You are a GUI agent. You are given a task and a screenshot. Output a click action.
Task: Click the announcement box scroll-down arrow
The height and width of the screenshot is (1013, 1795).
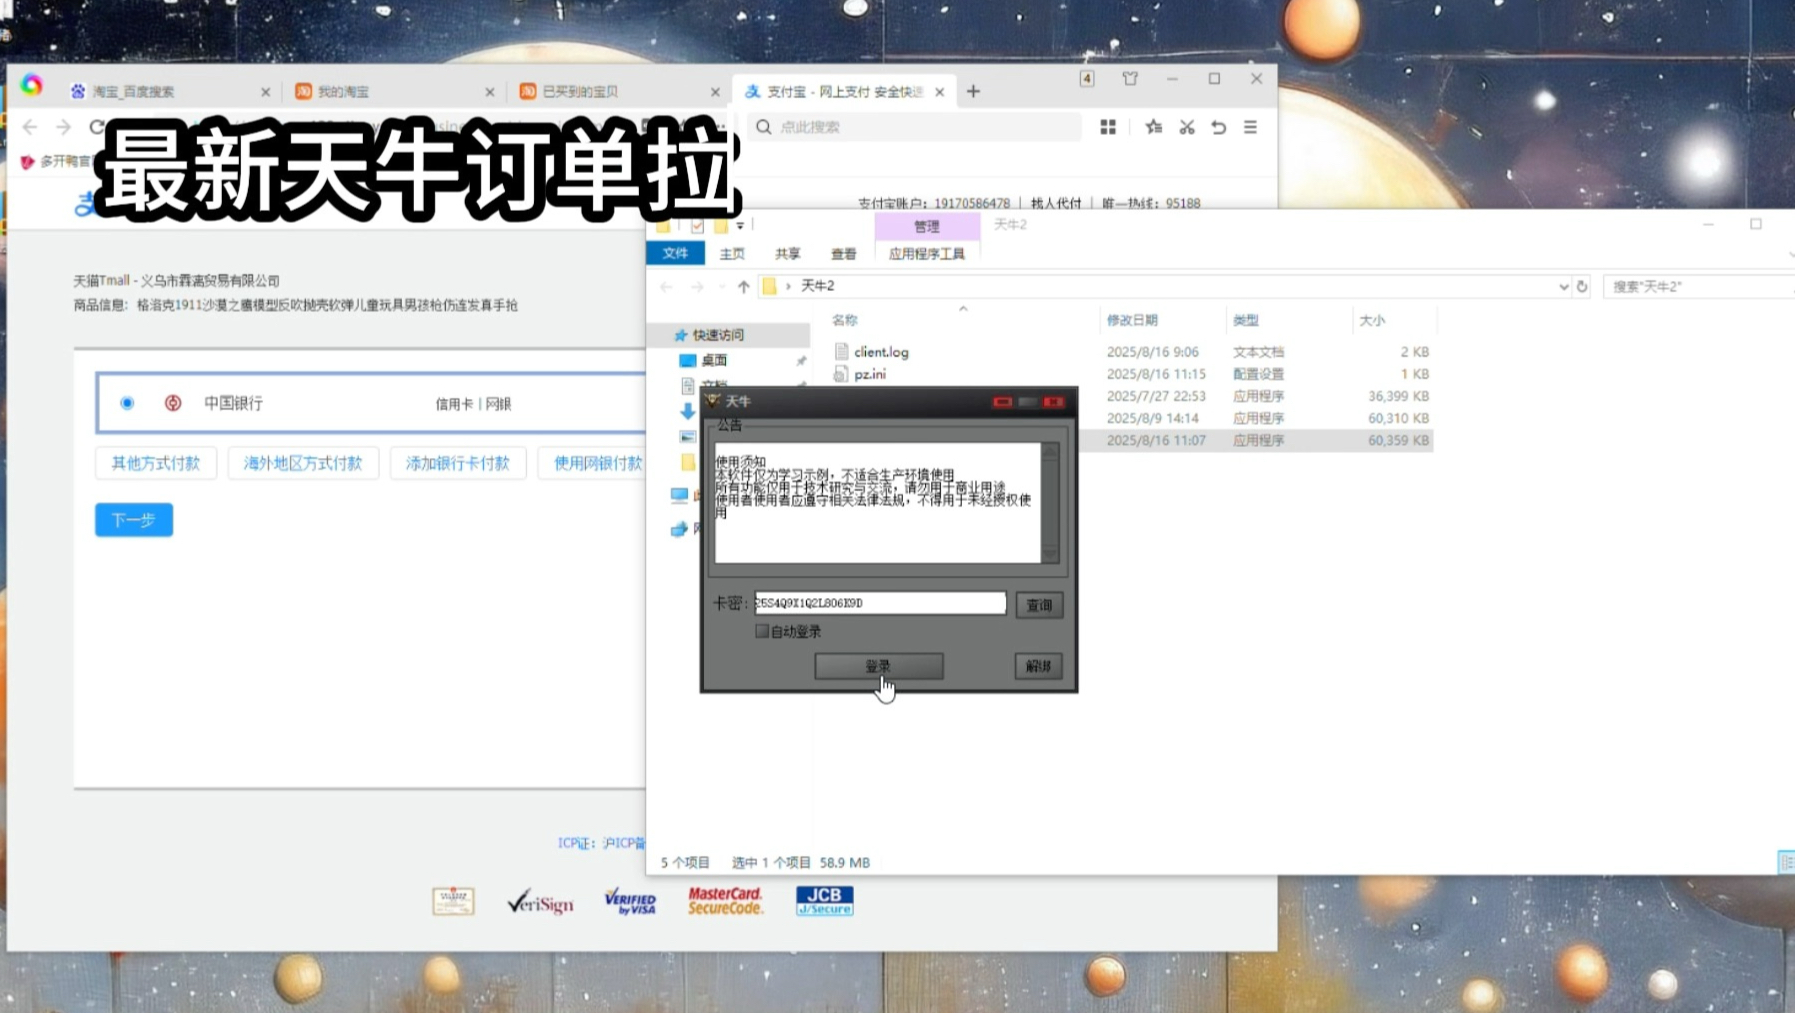[1050, 553]
